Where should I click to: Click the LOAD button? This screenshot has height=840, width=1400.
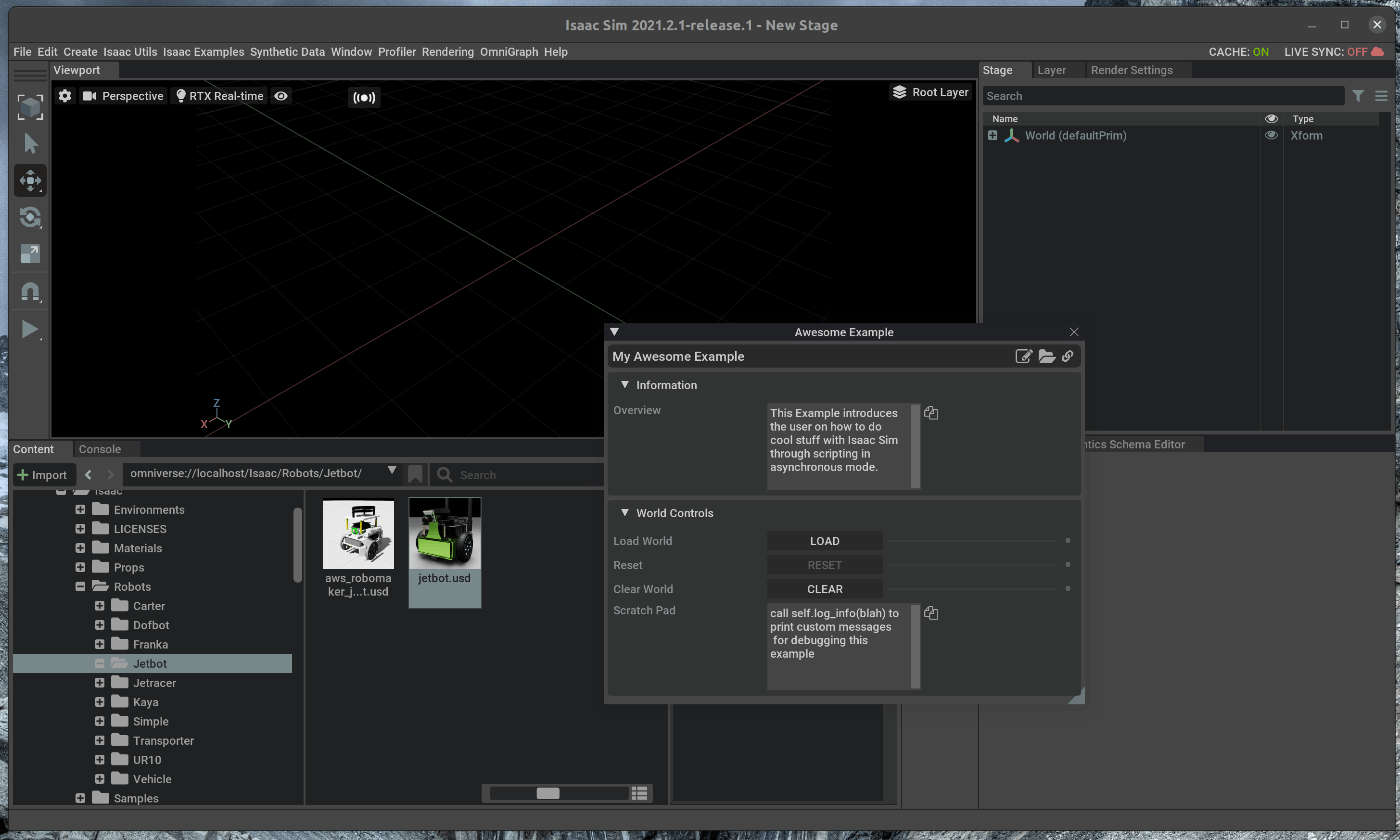pyautogui.click(x=825, y=541)
